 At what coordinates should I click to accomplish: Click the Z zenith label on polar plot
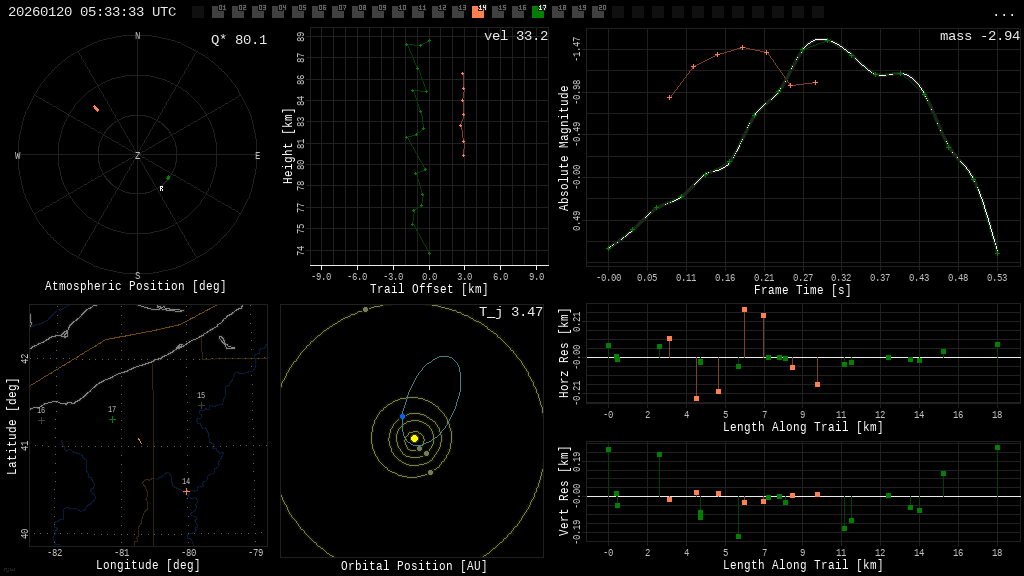point(137,155)
